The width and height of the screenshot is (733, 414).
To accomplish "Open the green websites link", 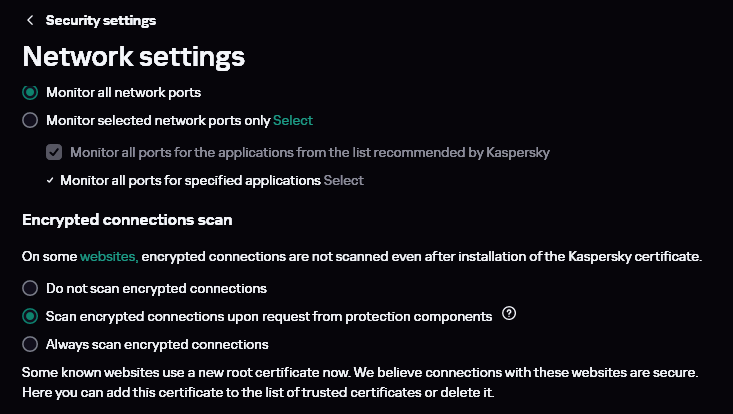I will tap(108, 257).
